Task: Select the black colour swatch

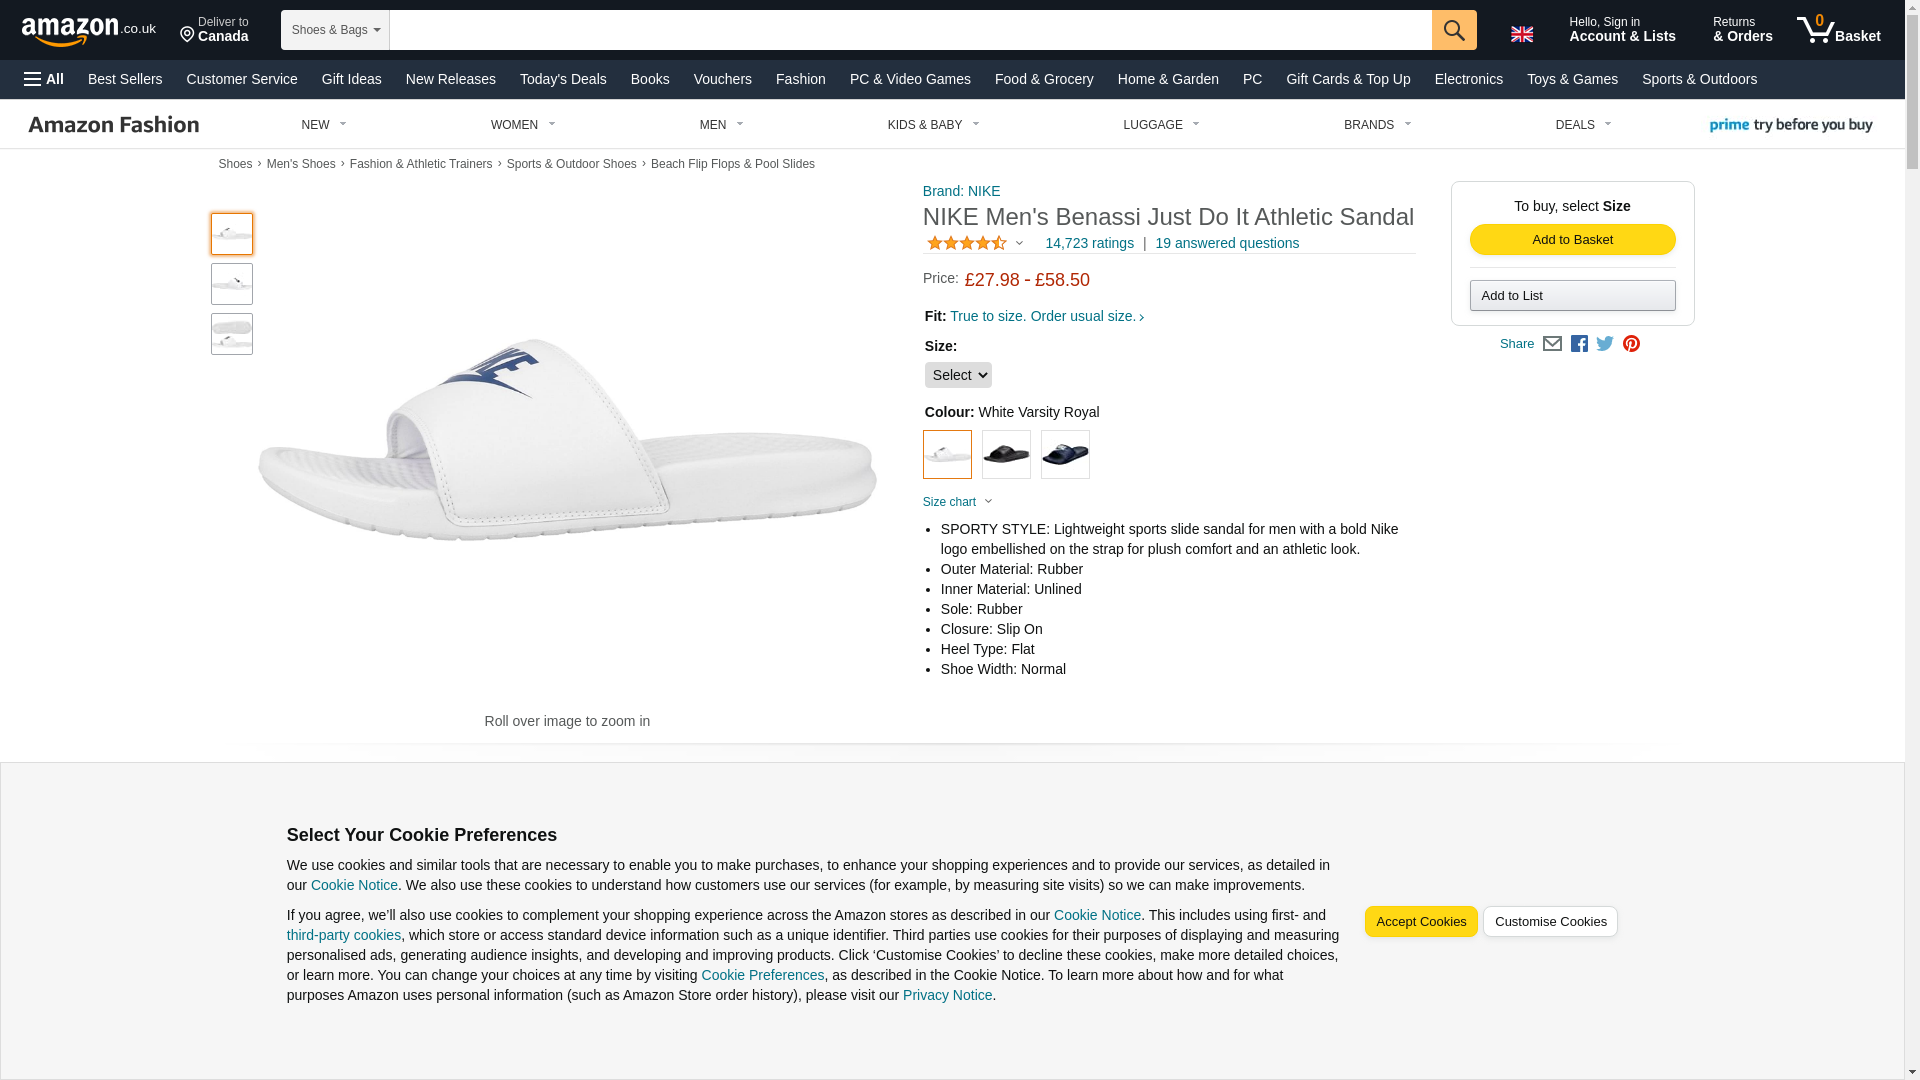Action: pos(1005,455)
